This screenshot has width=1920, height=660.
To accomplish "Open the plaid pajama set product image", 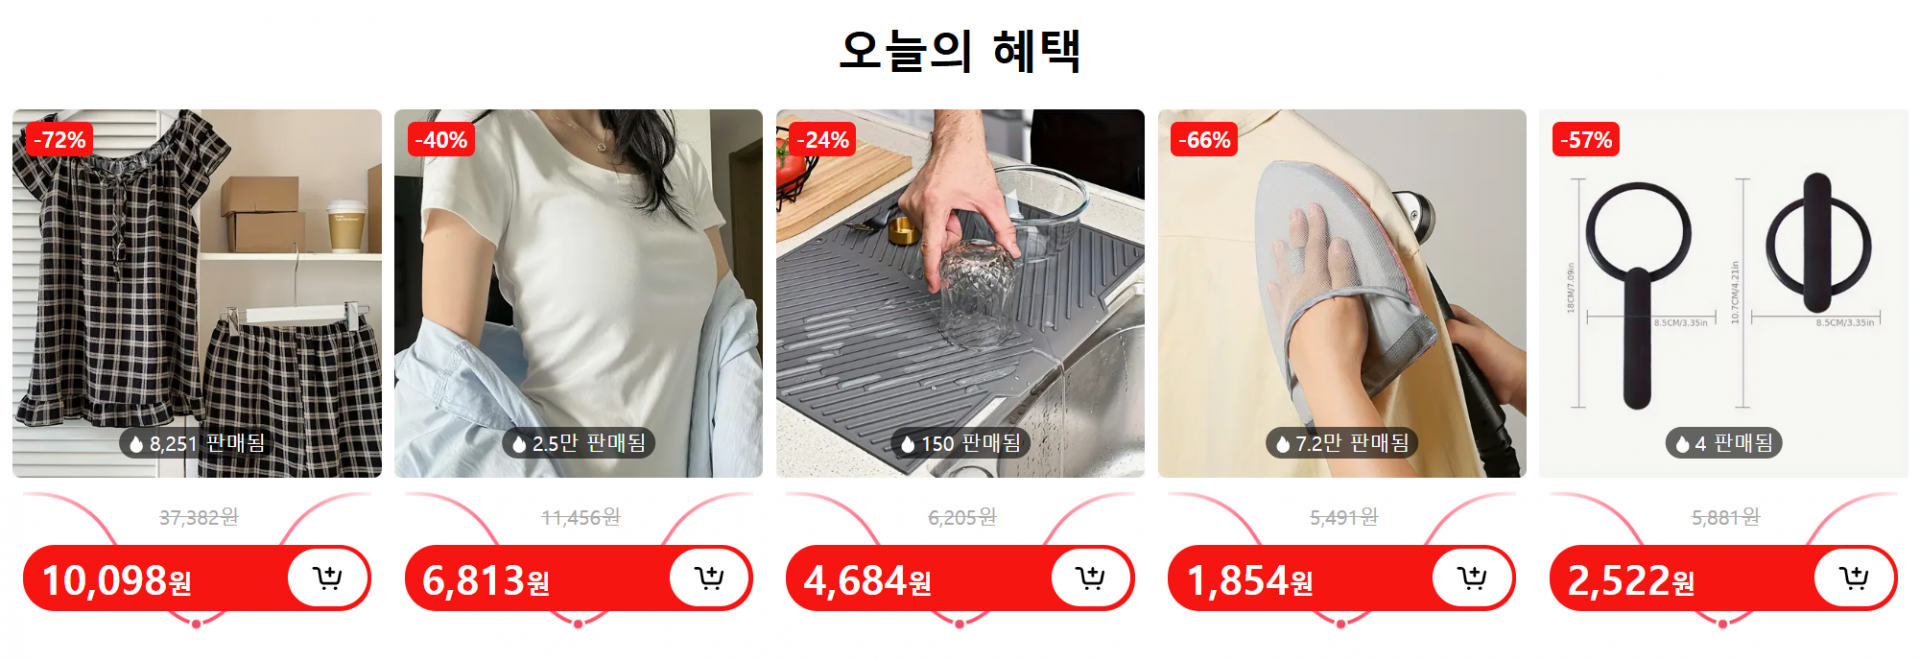I will tap(197, 293).
